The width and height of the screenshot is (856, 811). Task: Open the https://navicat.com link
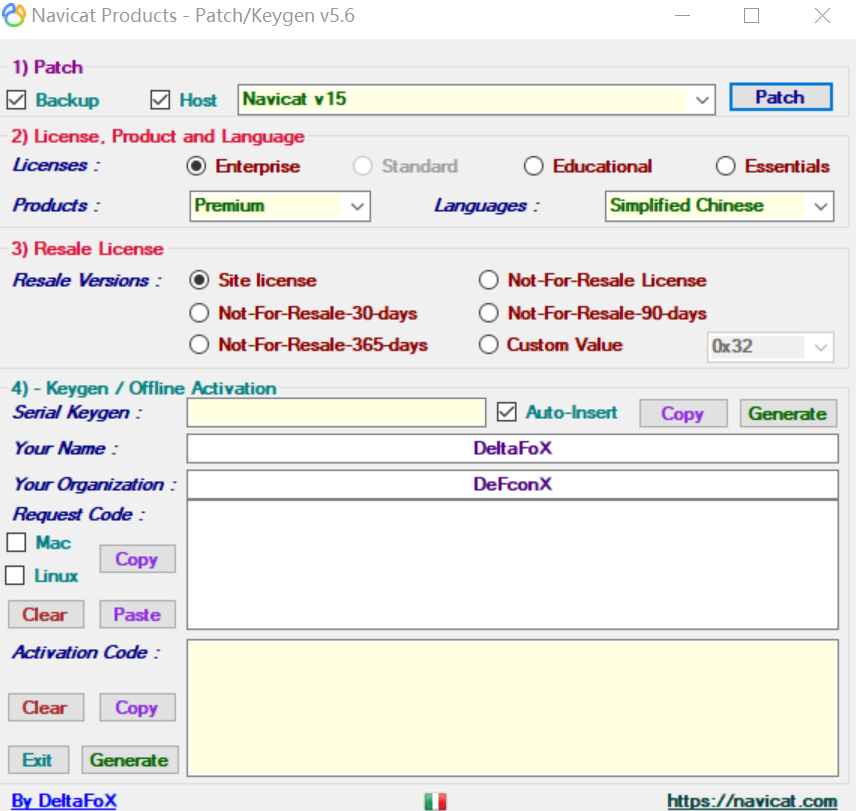click(752, 801)
